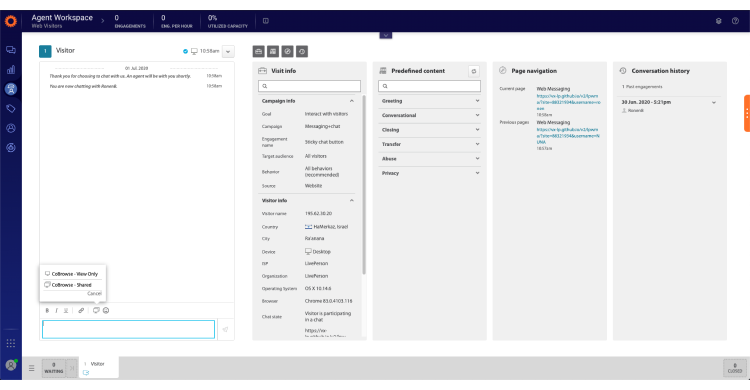Show the Conversation history widget clock icon

pos(302,51)
